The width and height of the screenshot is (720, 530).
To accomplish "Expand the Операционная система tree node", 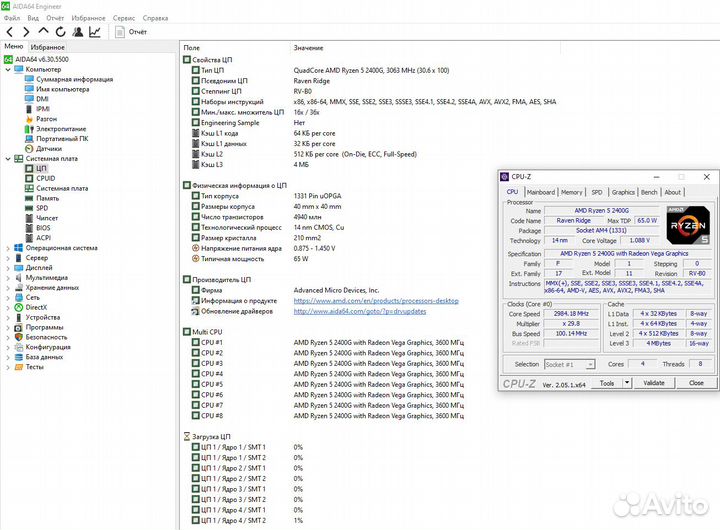I will [x=8, y=248].
